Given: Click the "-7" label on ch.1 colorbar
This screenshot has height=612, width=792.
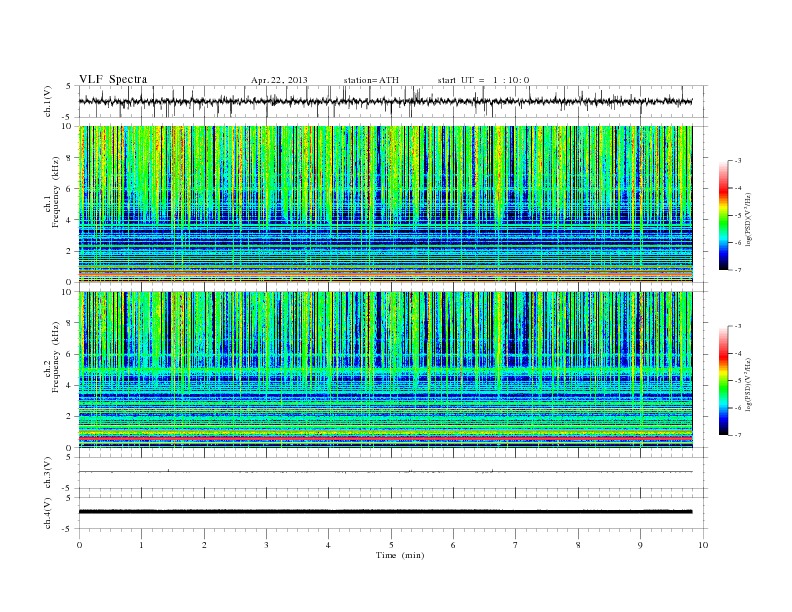Looking at the screenshot, I should pos(738,270).
